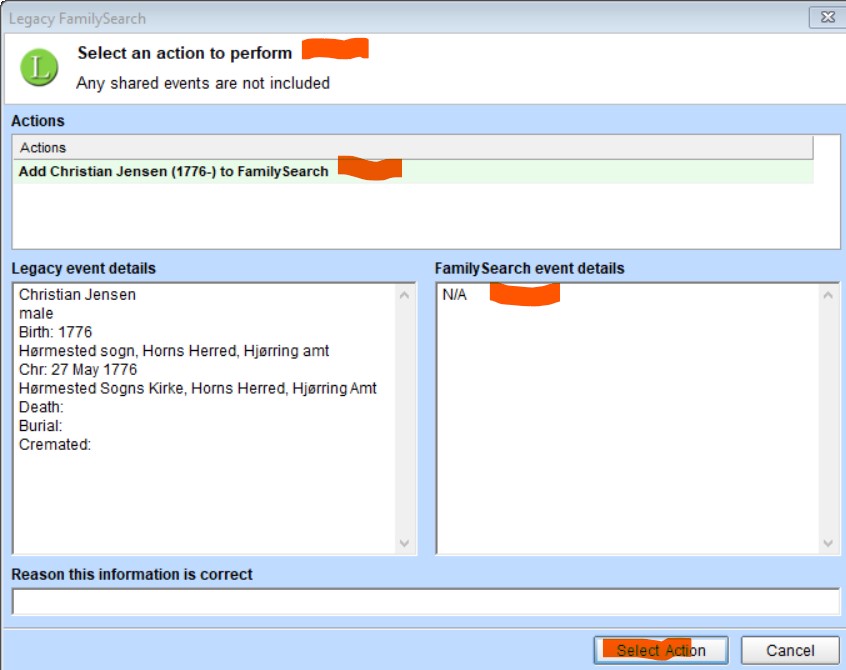The height and width of the screenshot is (670, 846).
Task: Close the Legacy FamilySearch dialog
Action: coord(827,17)
